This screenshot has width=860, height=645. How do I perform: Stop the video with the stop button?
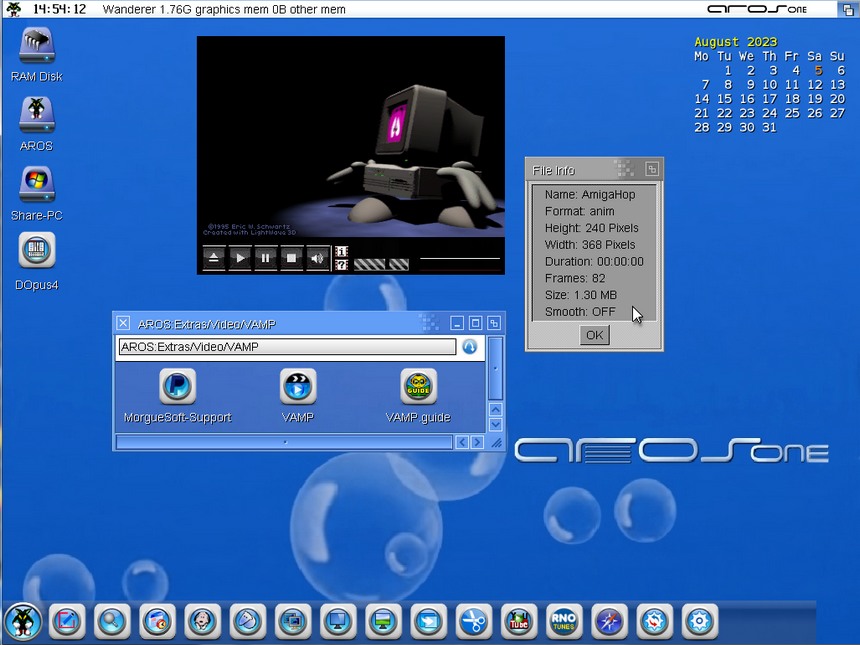click(291, 258)
